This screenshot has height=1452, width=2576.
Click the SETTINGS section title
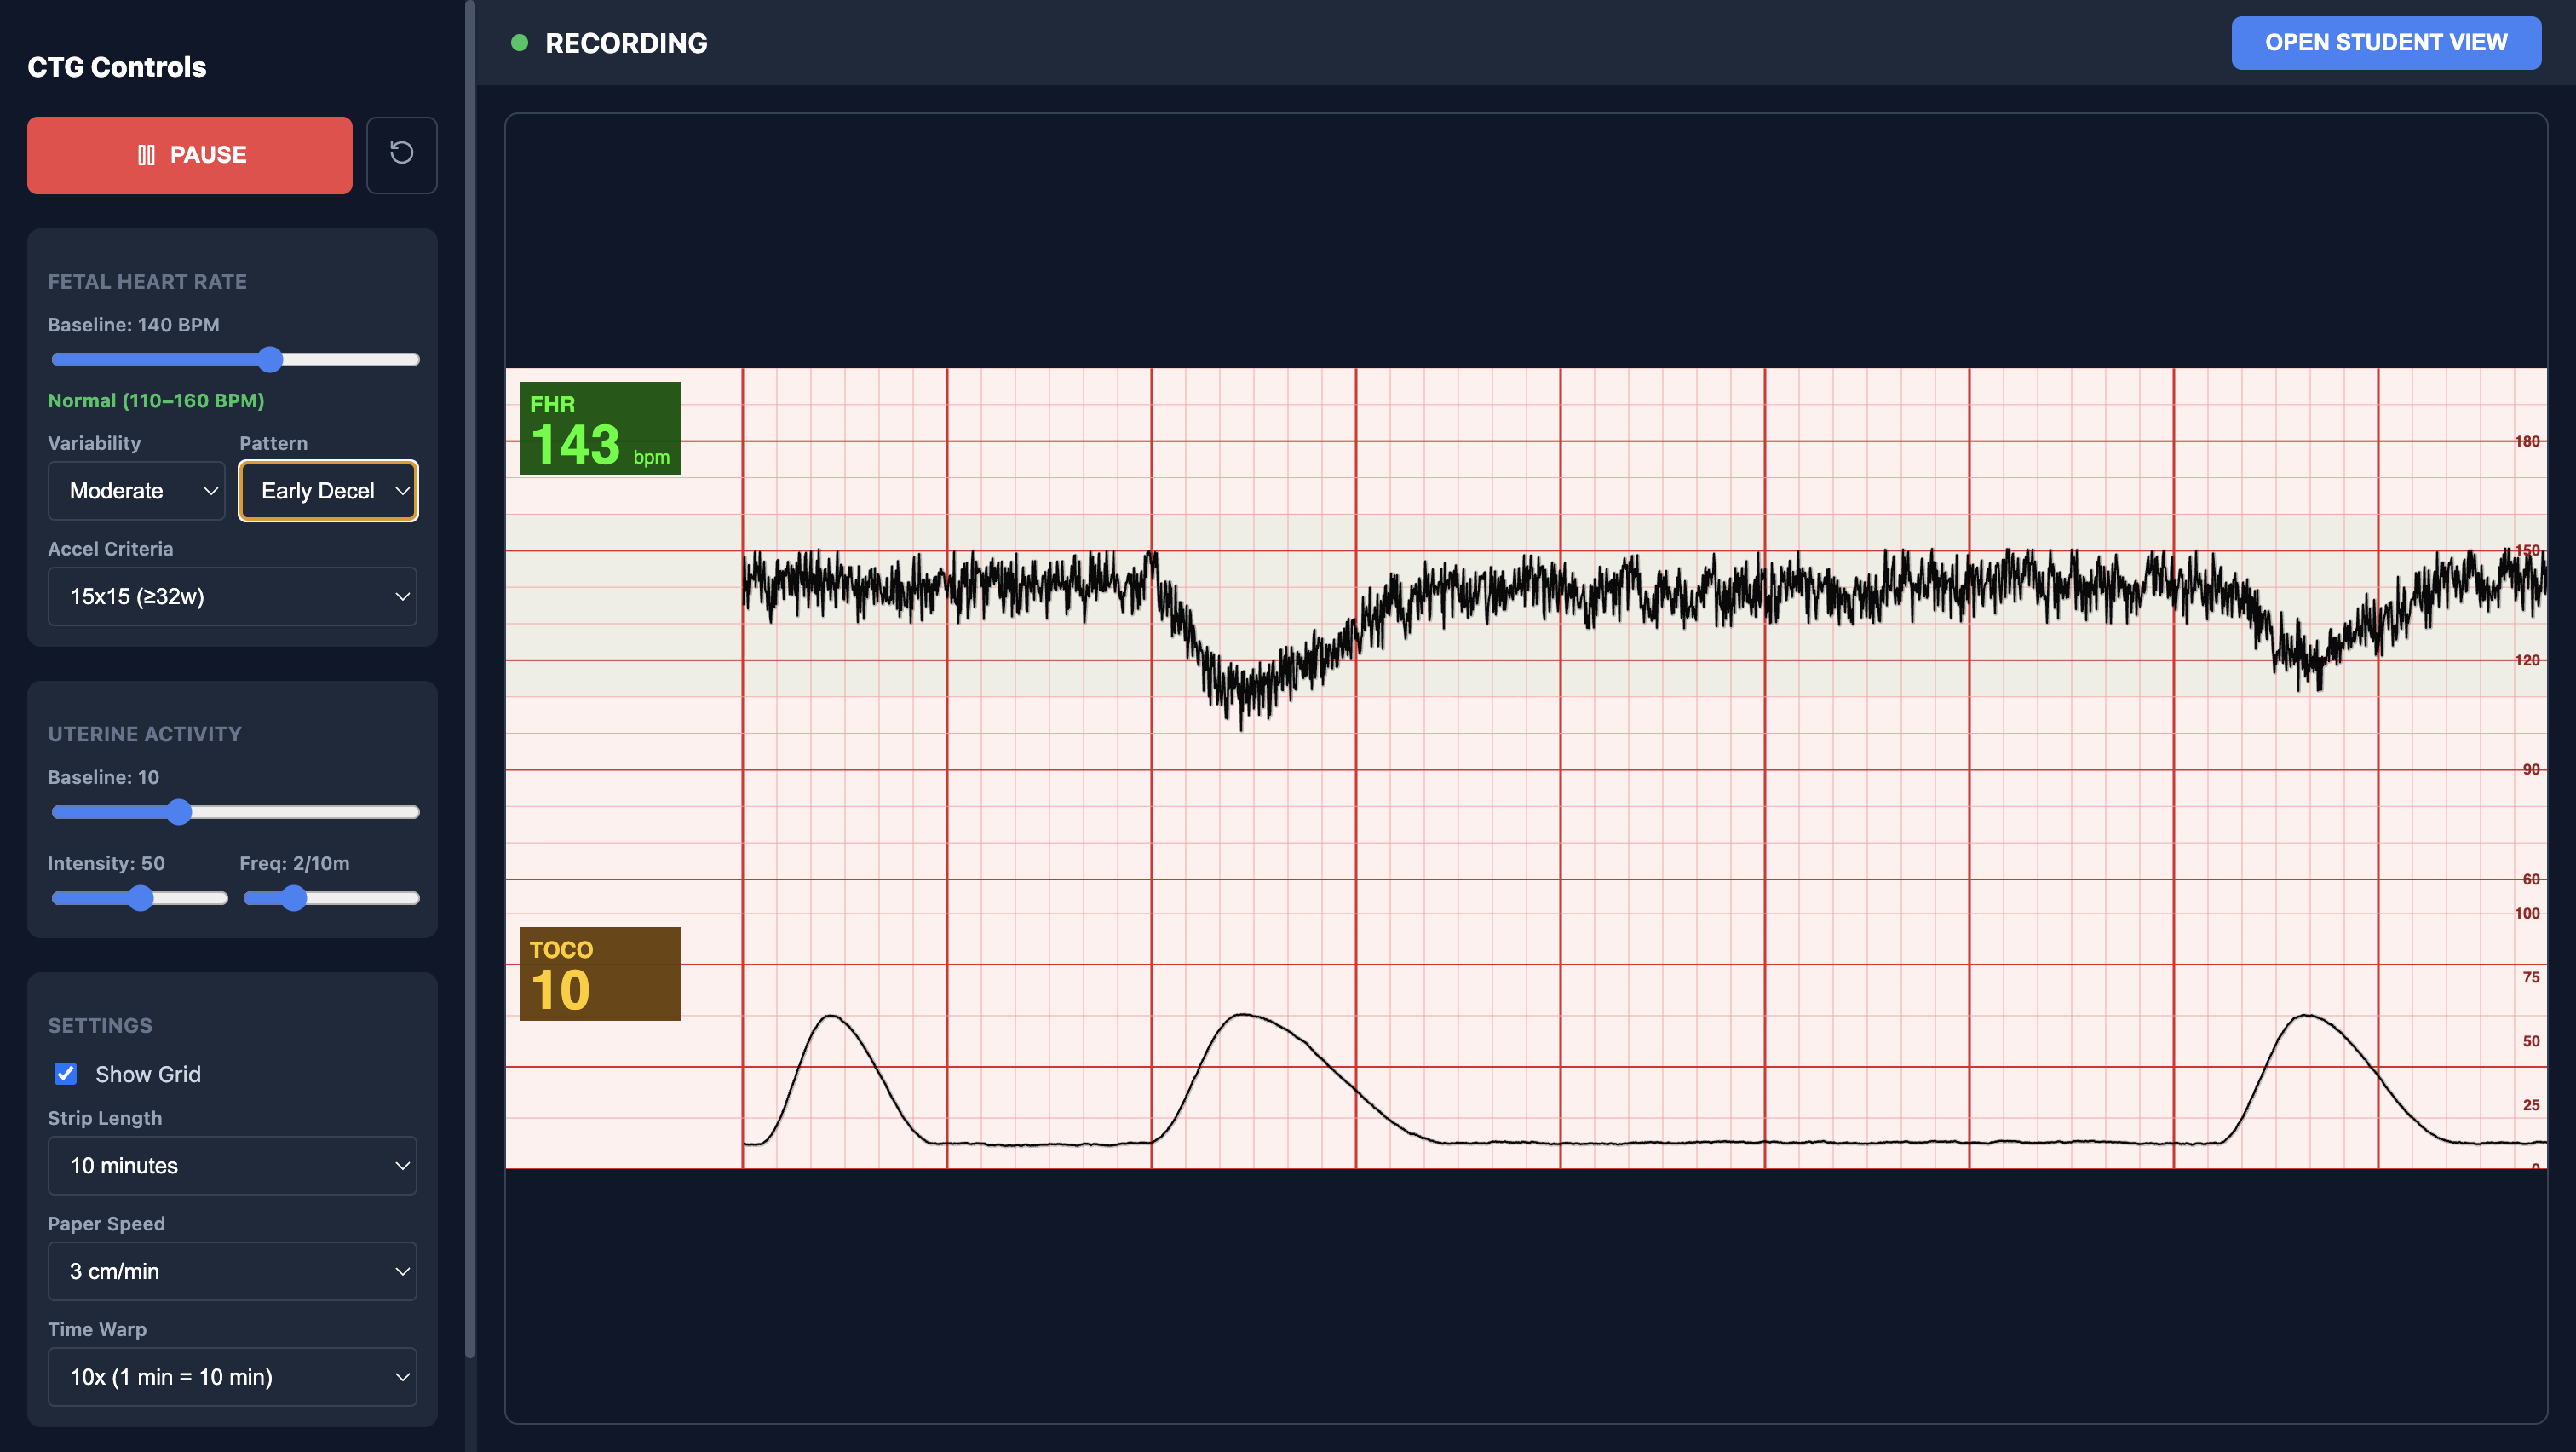point(100,1026)
